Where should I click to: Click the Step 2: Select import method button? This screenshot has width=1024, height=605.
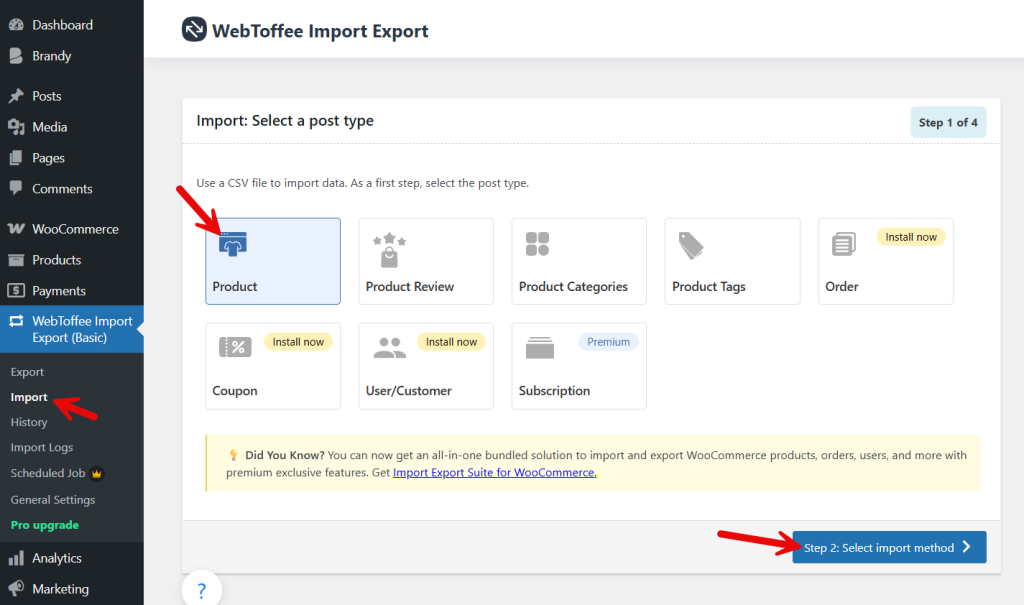(x=887, y=547)
